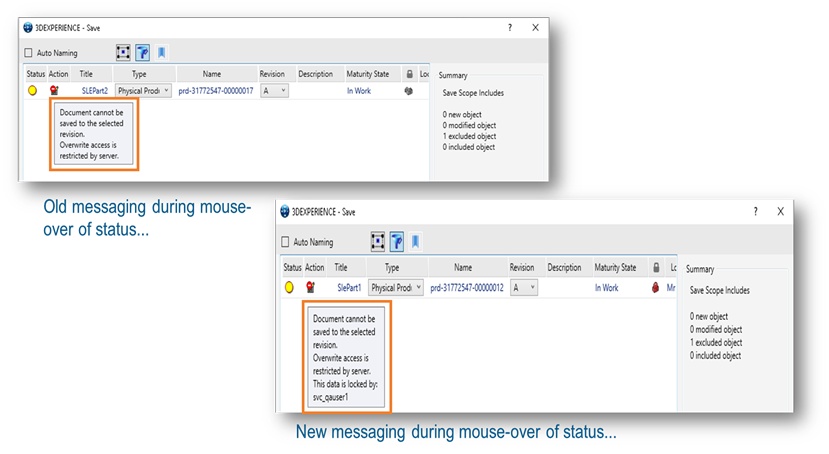Viewport: 829px width, 454px height.
Task: Click name prd-31772547-00000017
Action: point(216,91)
